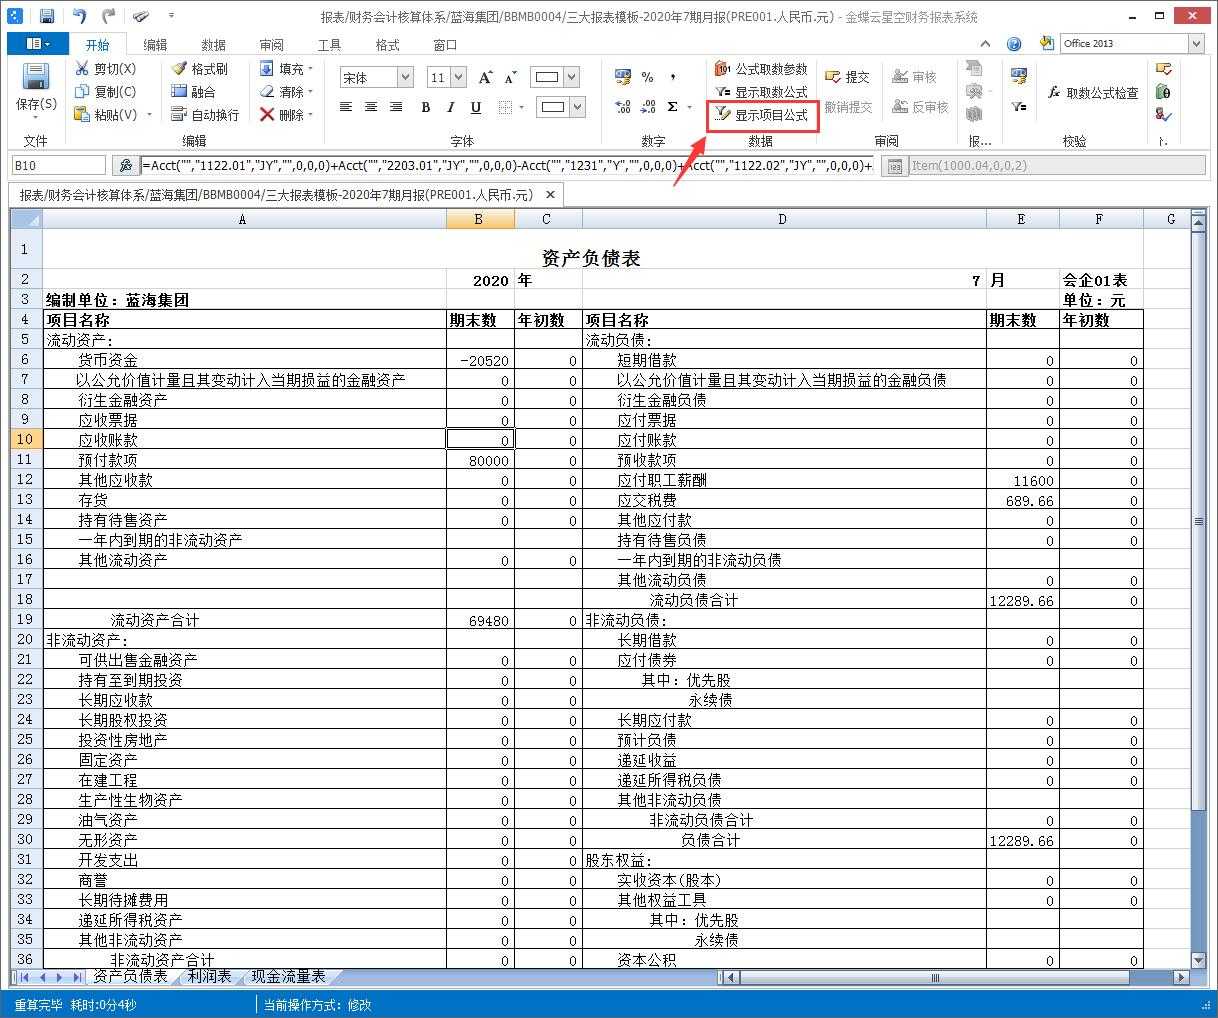Screen dimensions: 1218x1018
Task: Click the blue help question mark icon
Action: click(x=1014, y=44)
